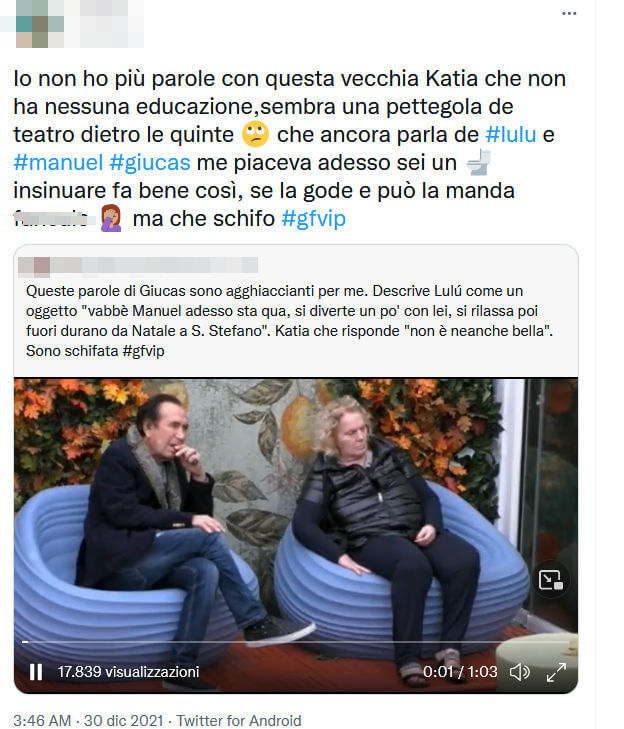Screen dimensions: 624x729
Task: Open the #manuel hashtag
Action: pos(58,163)
